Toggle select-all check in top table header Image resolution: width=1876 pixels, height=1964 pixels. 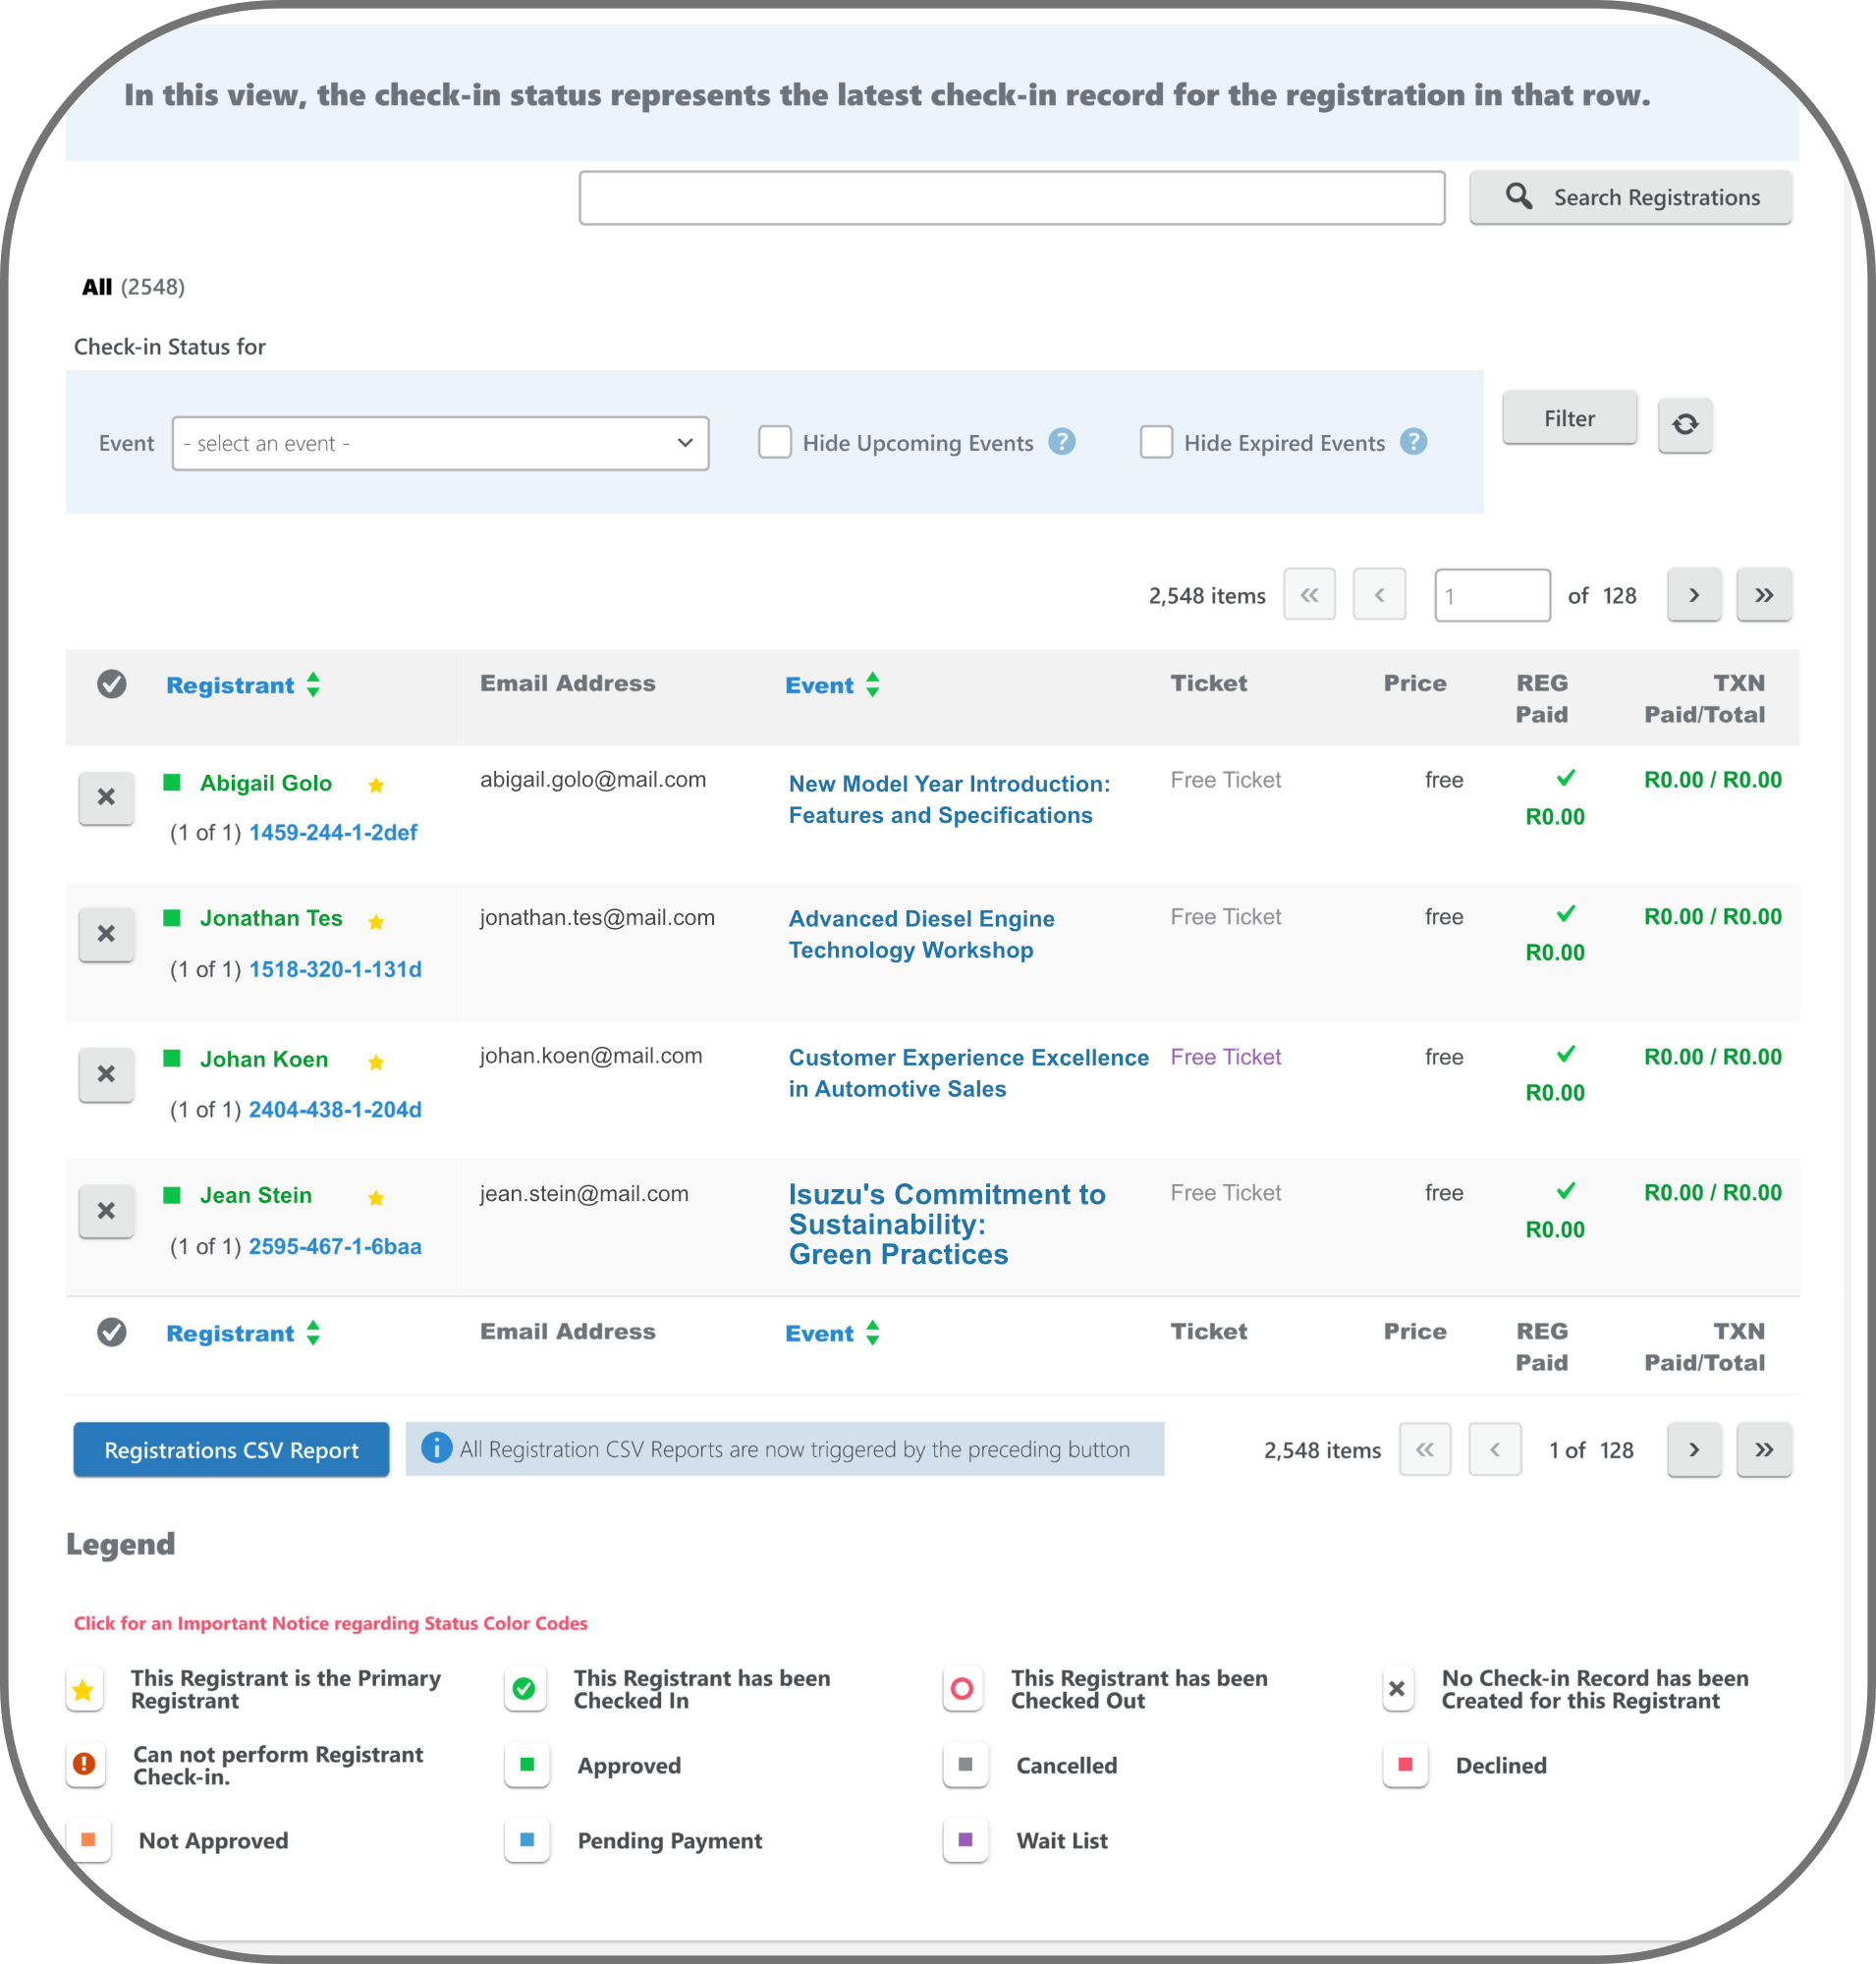click(112, 684)
